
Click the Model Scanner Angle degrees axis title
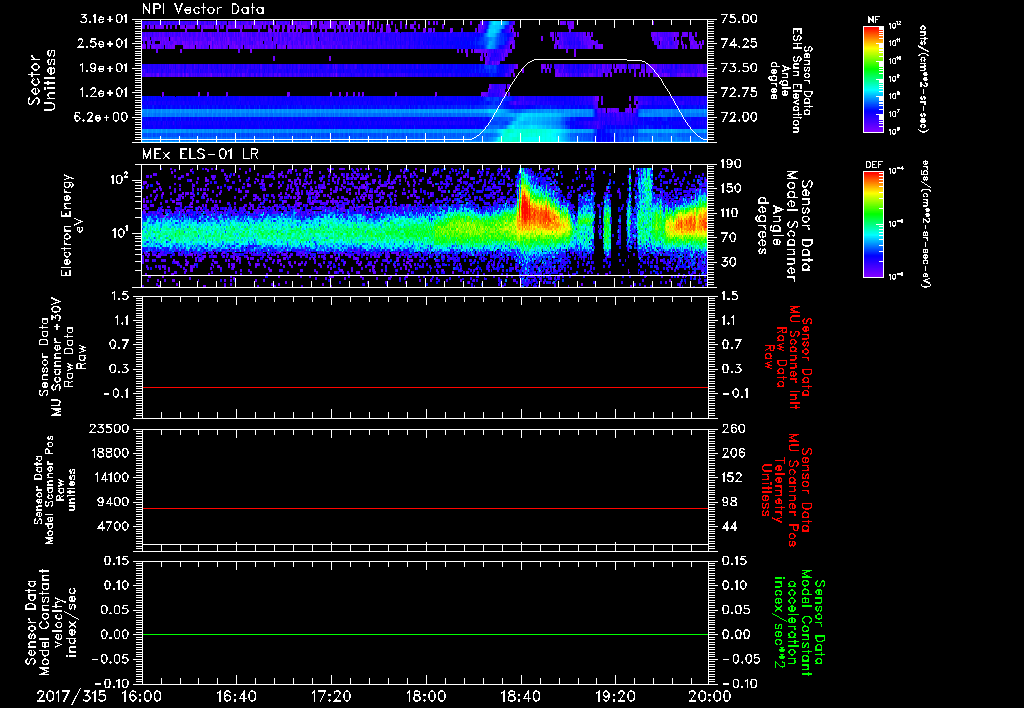[784, 226]
